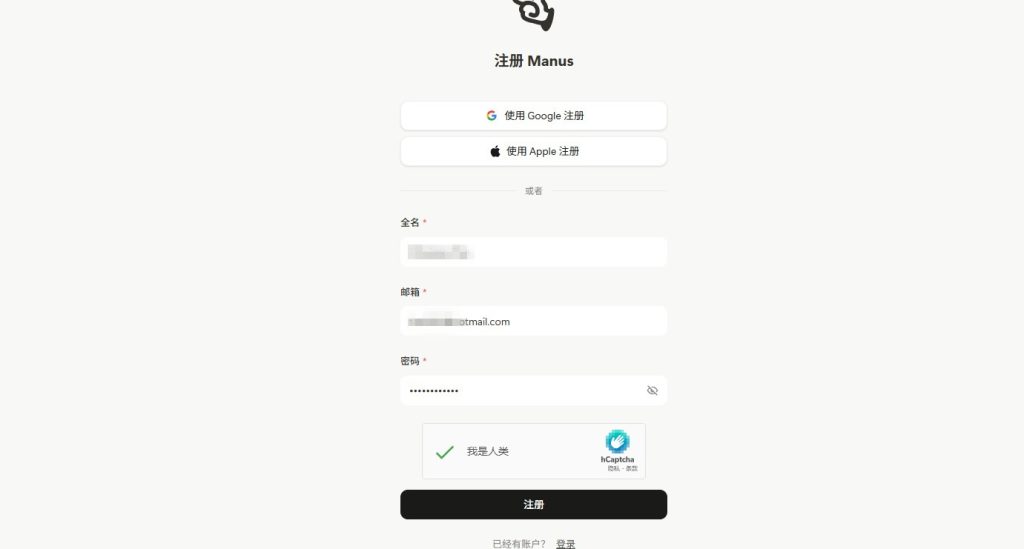Viewport: 1024px width, 549px height.
Task: Click the 邮箱 field label
Action: [x=410, y=292]
